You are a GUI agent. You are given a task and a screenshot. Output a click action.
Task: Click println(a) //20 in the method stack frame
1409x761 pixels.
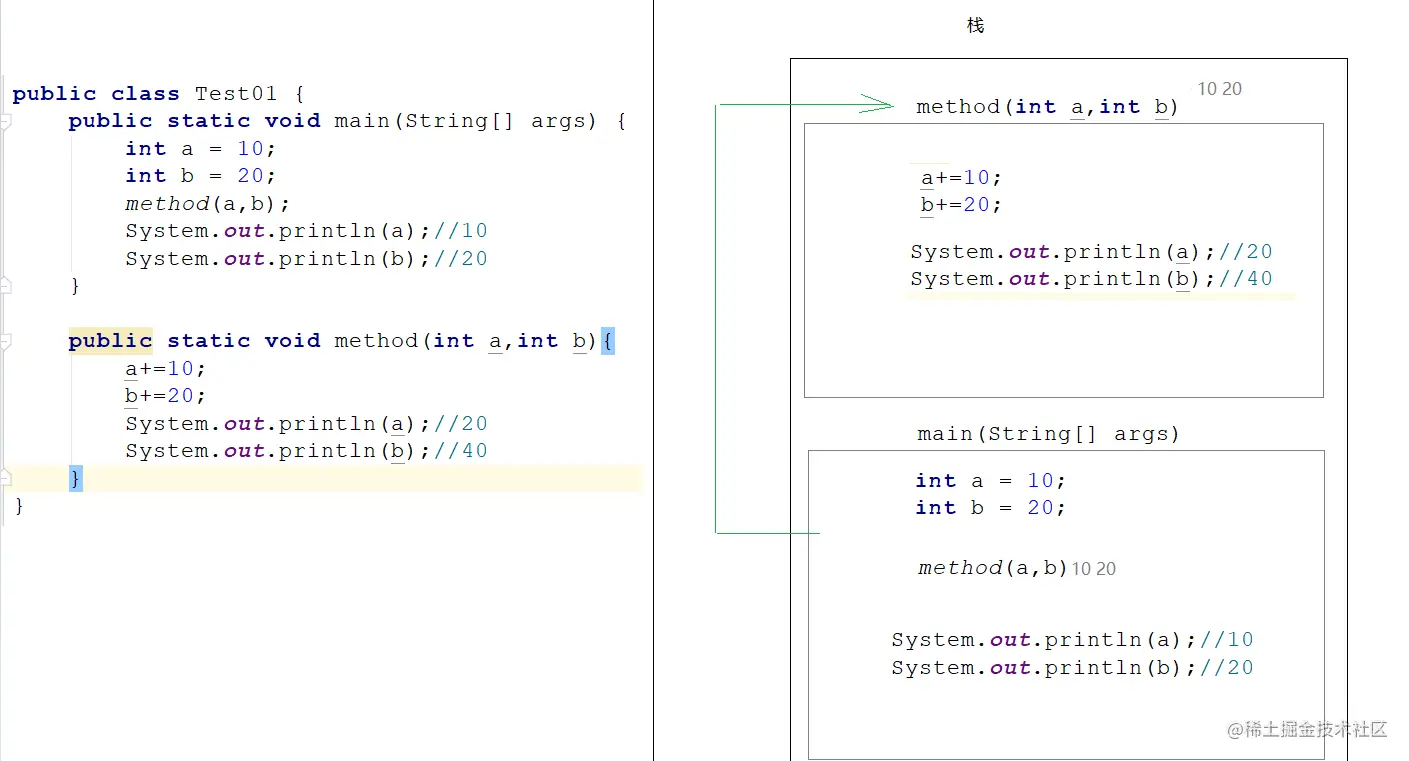tap(1091, 252)
